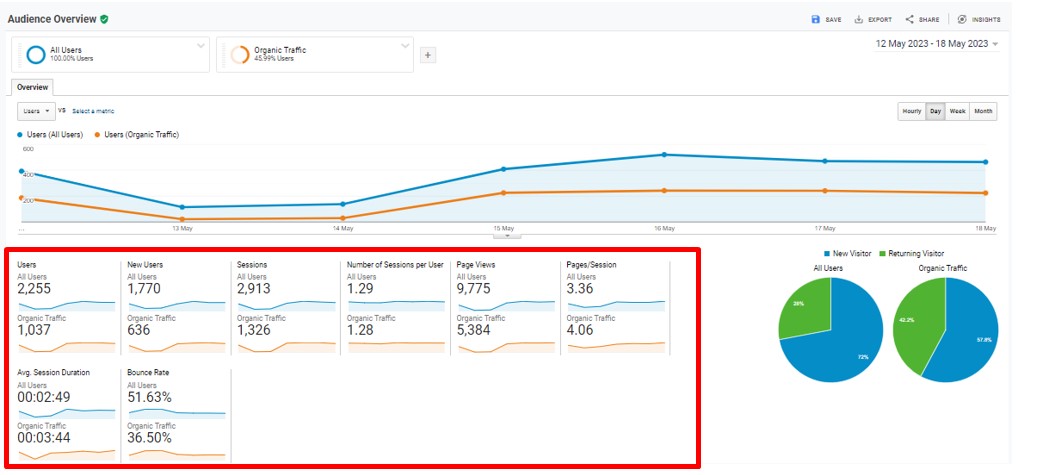Viewport: 1061px width, 475px height.
Task: Add a new segment with plus button
Action: 428,55
